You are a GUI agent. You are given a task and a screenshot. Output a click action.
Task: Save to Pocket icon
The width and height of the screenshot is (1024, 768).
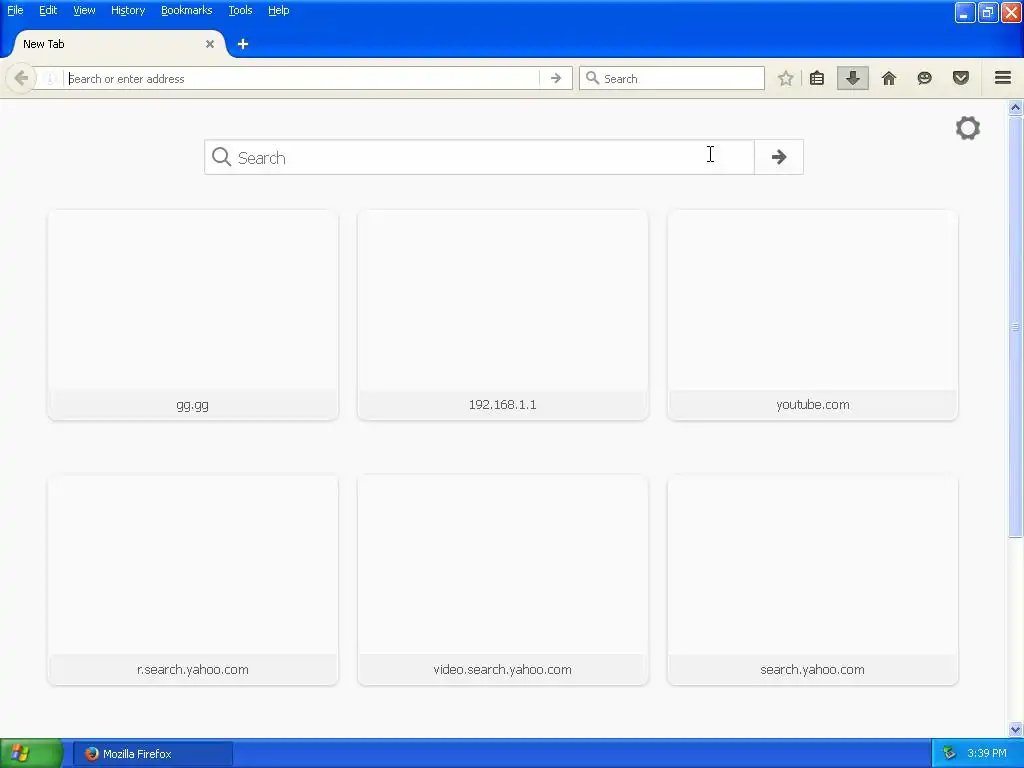961,78
